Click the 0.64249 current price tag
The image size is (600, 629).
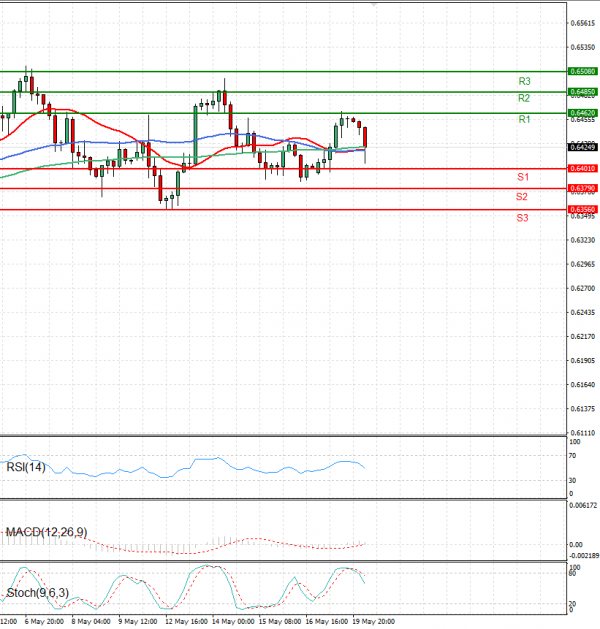tap(583, 147)
